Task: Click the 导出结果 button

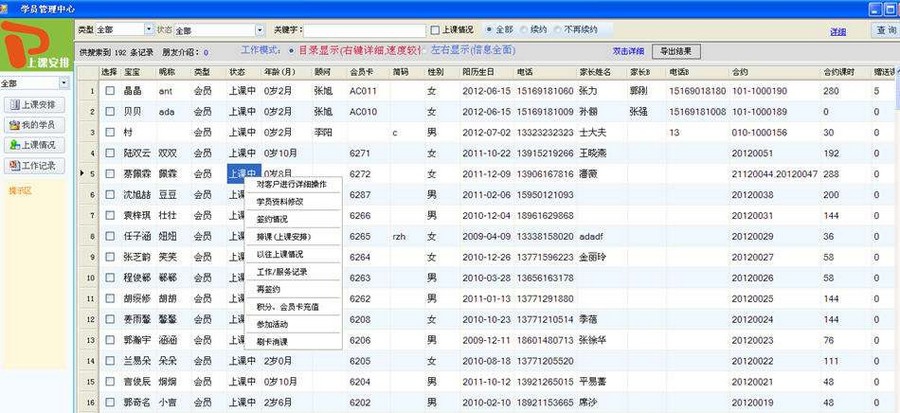Action: point(676,51)
